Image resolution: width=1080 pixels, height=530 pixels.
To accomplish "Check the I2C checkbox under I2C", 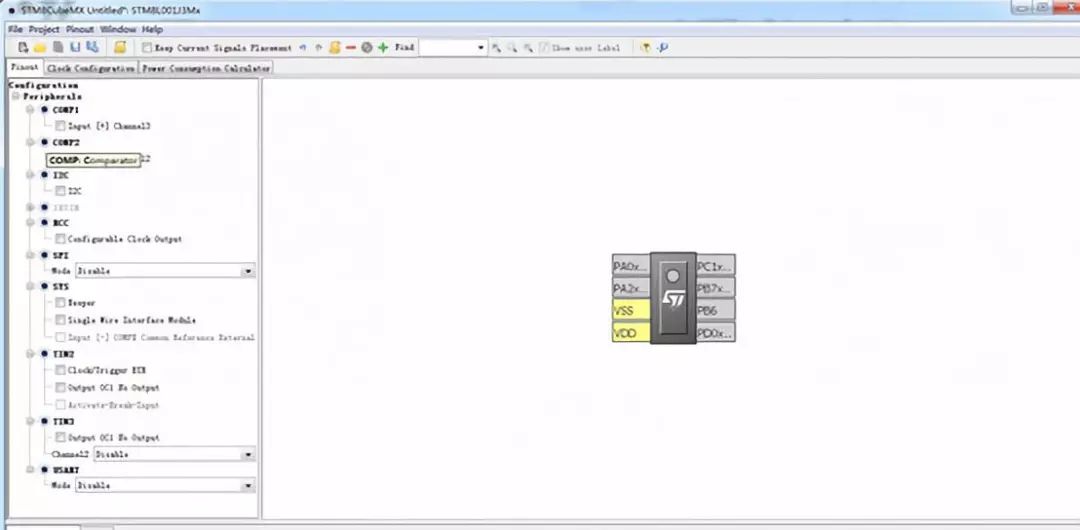I will tap(61, 191).
